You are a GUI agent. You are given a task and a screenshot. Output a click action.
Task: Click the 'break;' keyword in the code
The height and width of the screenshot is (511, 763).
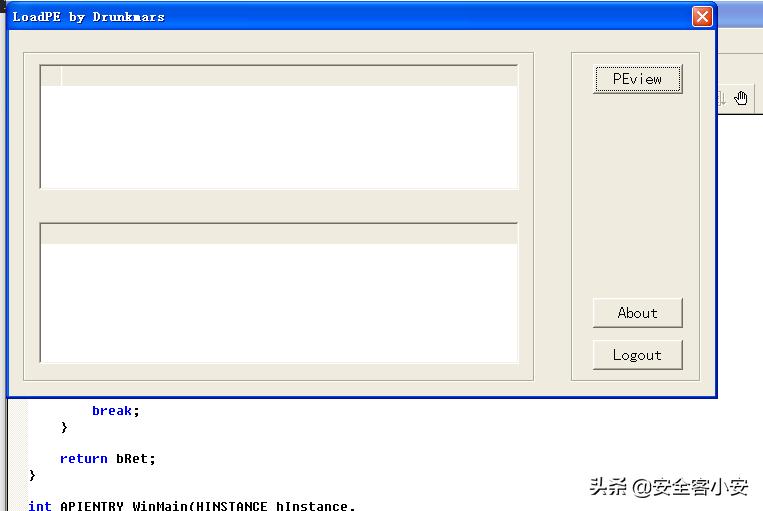(x=116, y=411)
